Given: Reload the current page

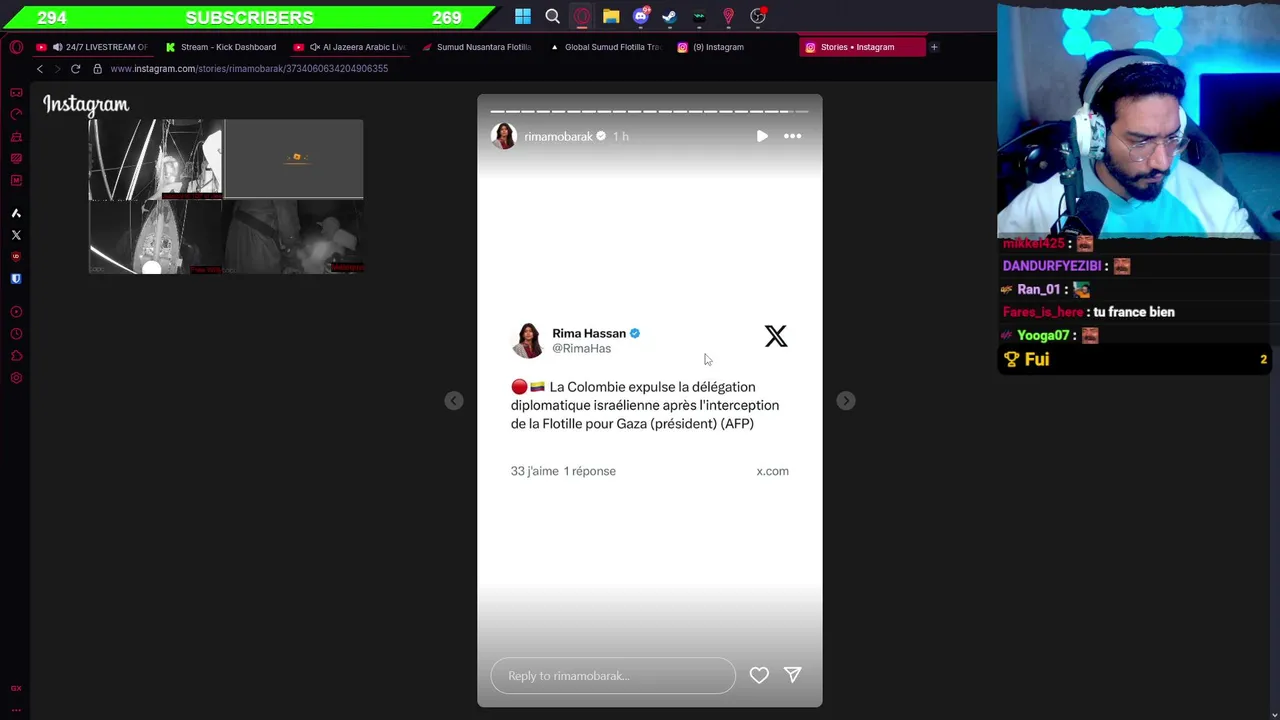Looking at the screenshot, I should pos(75,69).
